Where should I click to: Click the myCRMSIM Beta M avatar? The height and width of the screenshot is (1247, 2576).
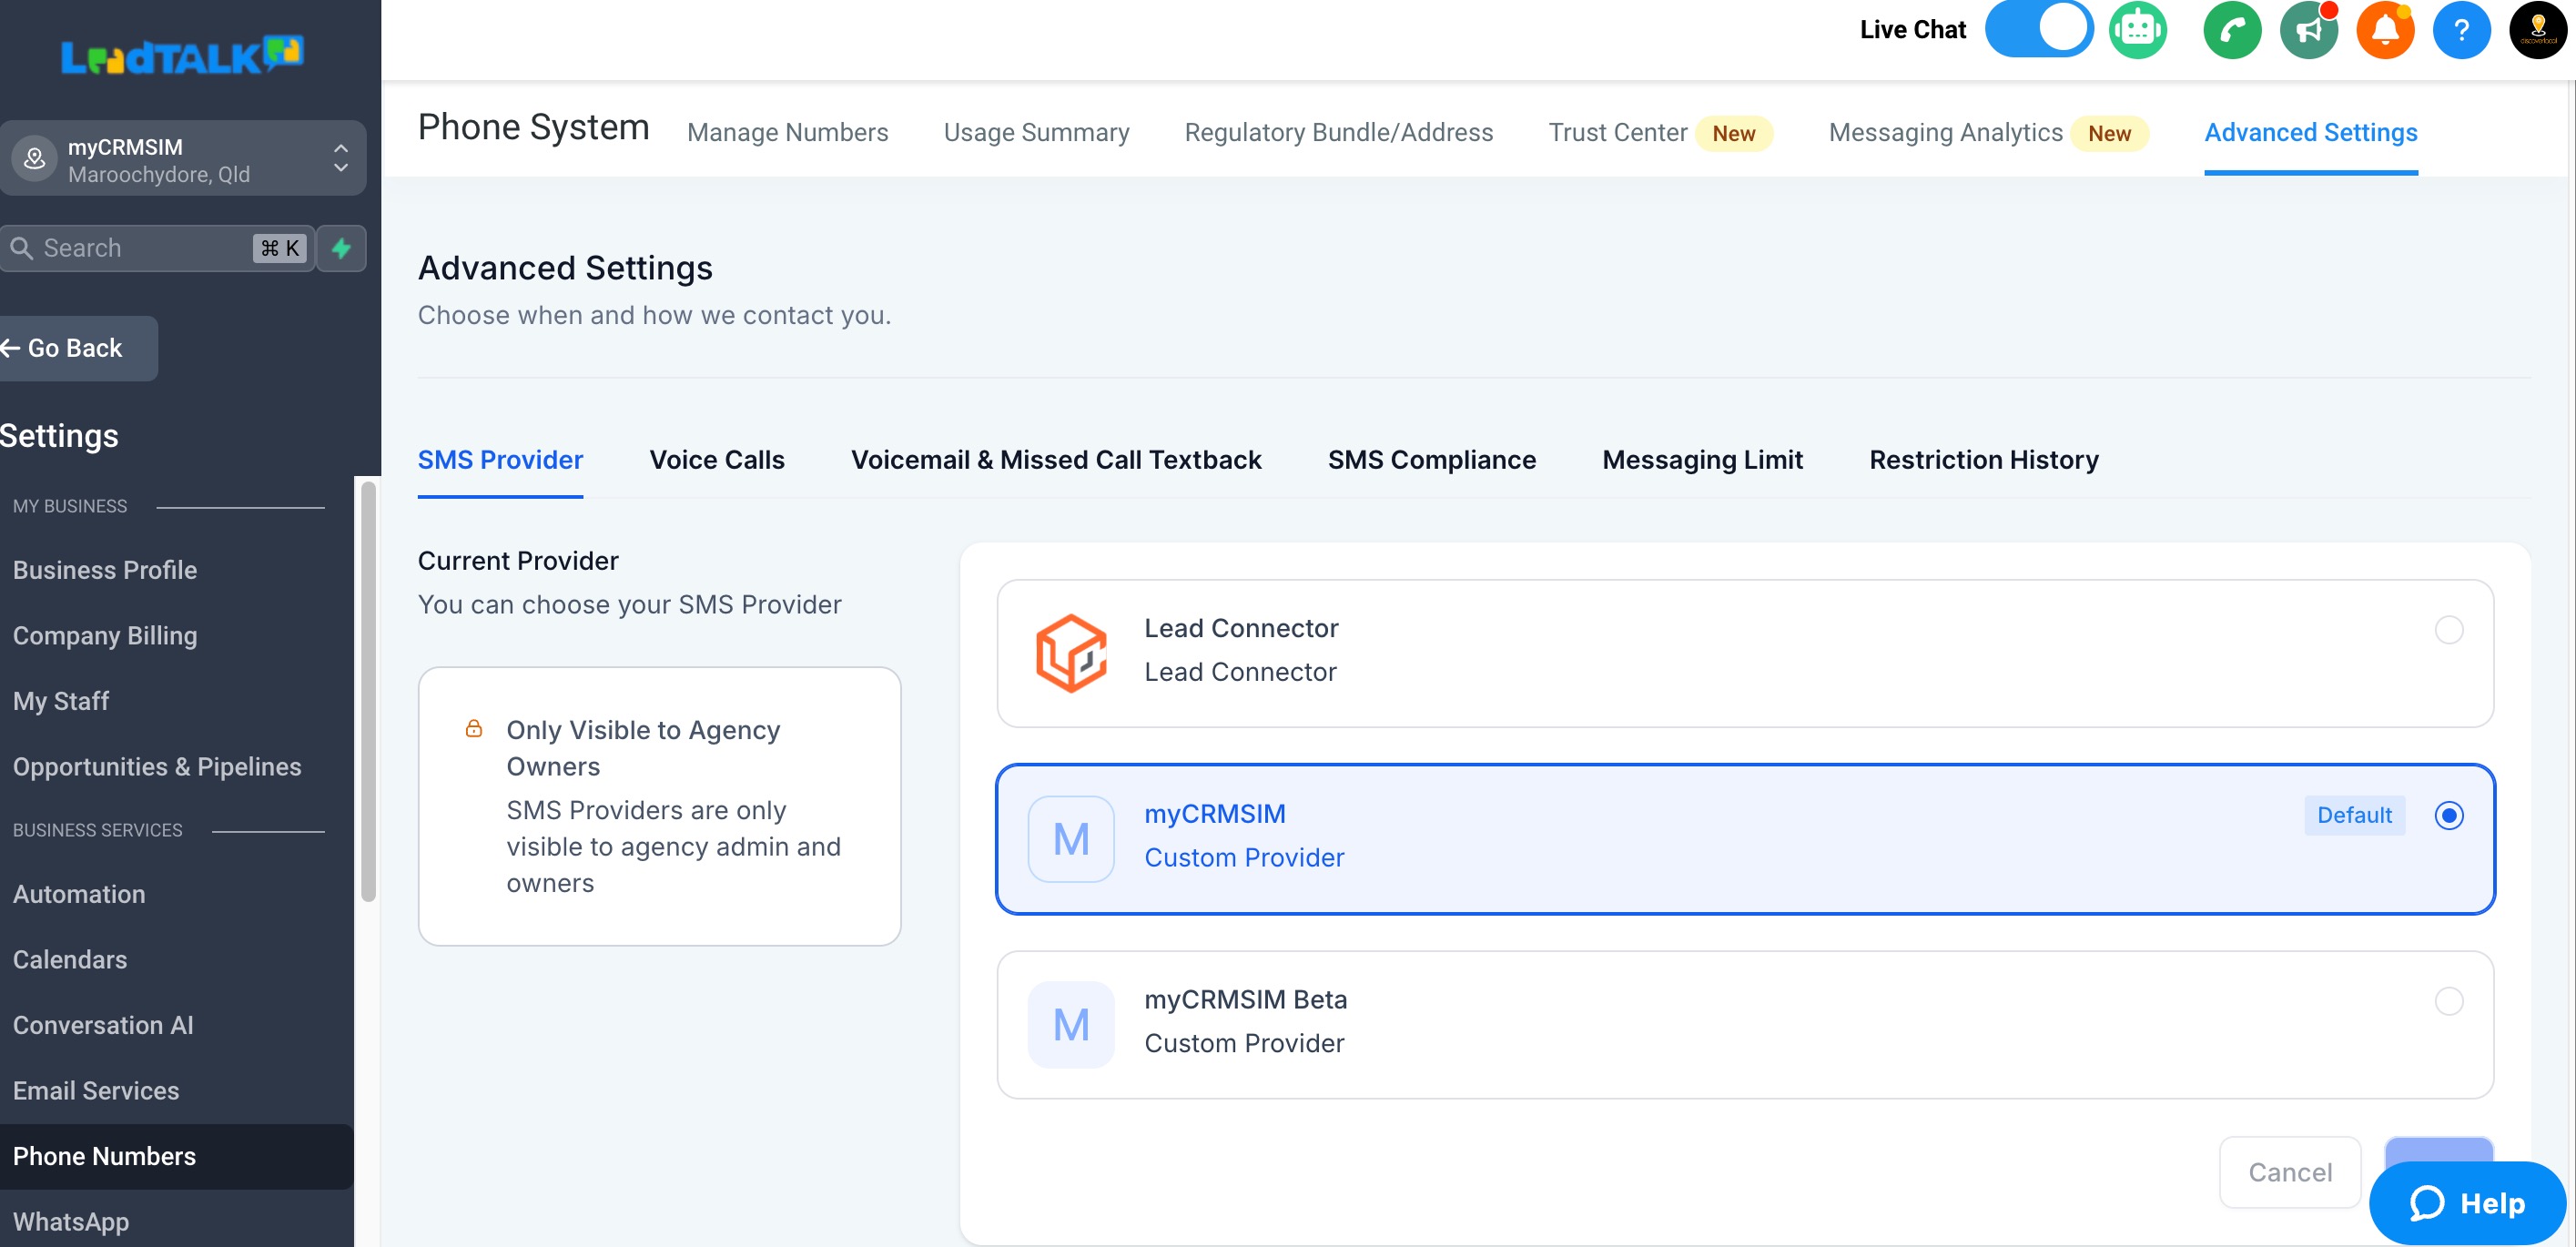pos(1071,1024)
